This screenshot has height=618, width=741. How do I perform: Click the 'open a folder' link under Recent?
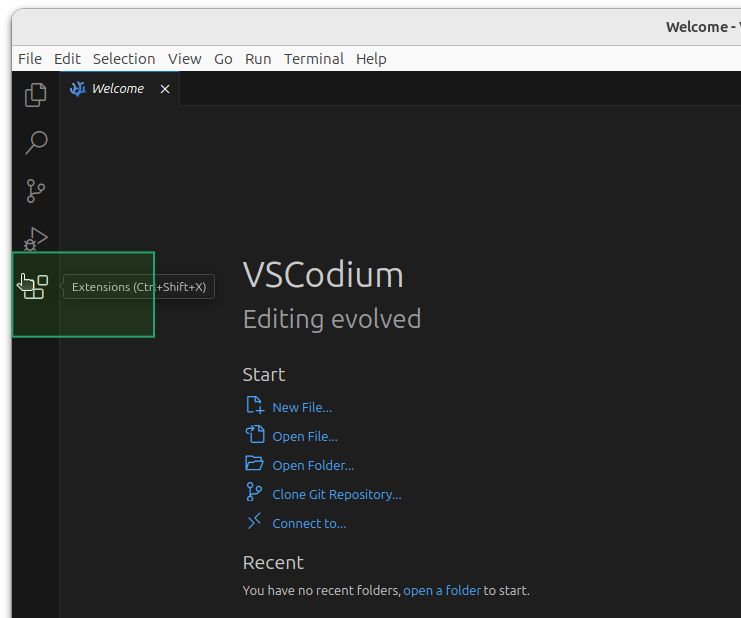pos(441,590)
